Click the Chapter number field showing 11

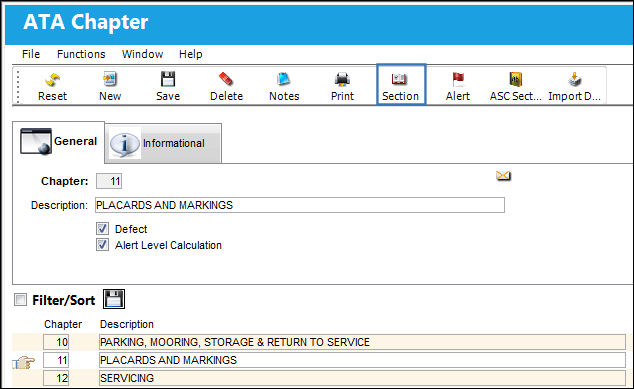pyautogui.click(x=109, y=181)
